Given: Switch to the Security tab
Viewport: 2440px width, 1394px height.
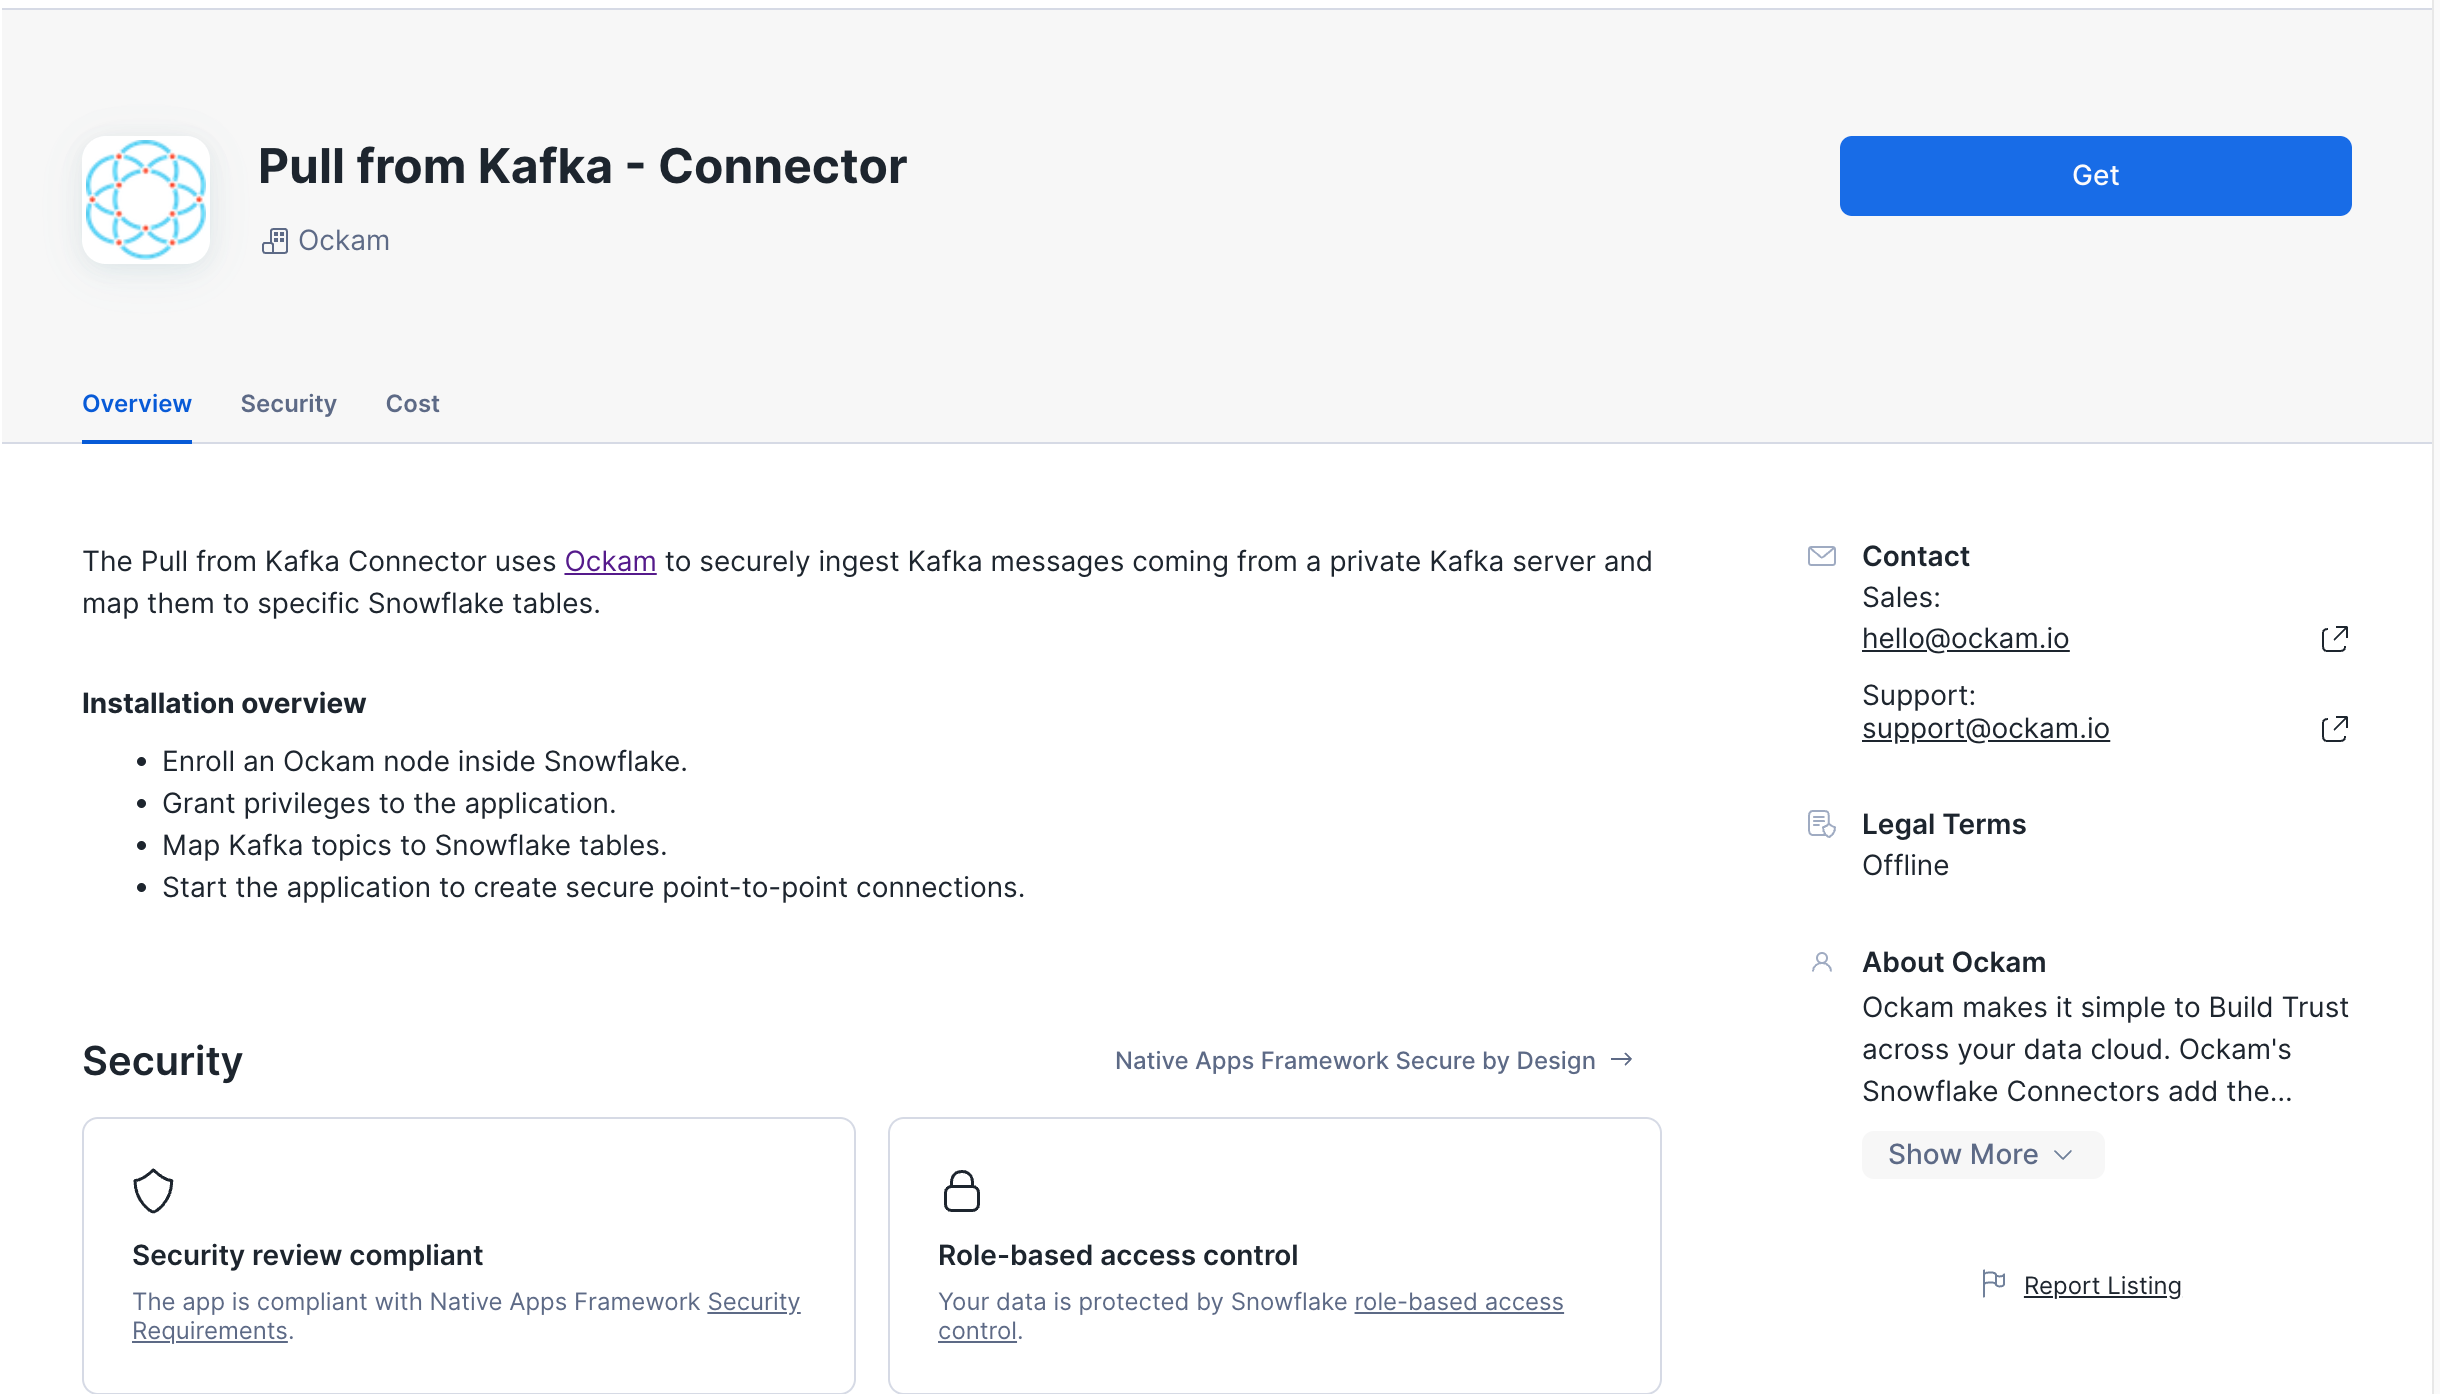Looking at the screenshot, I should pos(288,404).
